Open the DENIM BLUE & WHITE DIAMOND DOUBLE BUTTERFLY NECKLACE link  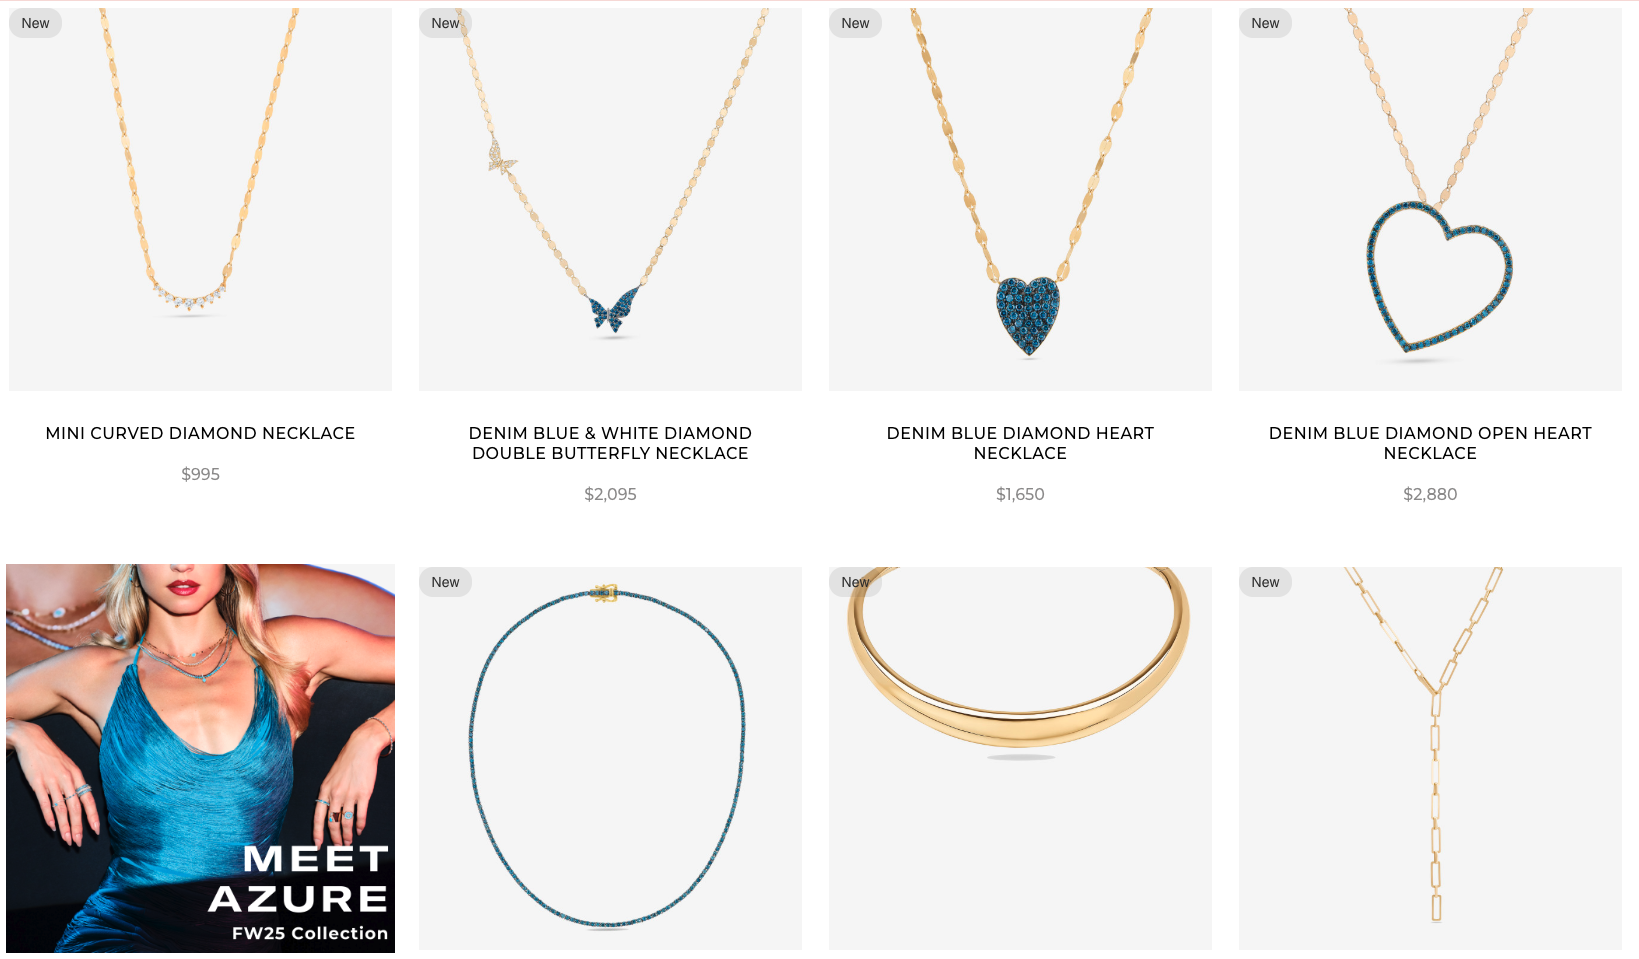[x=610, y=443]
